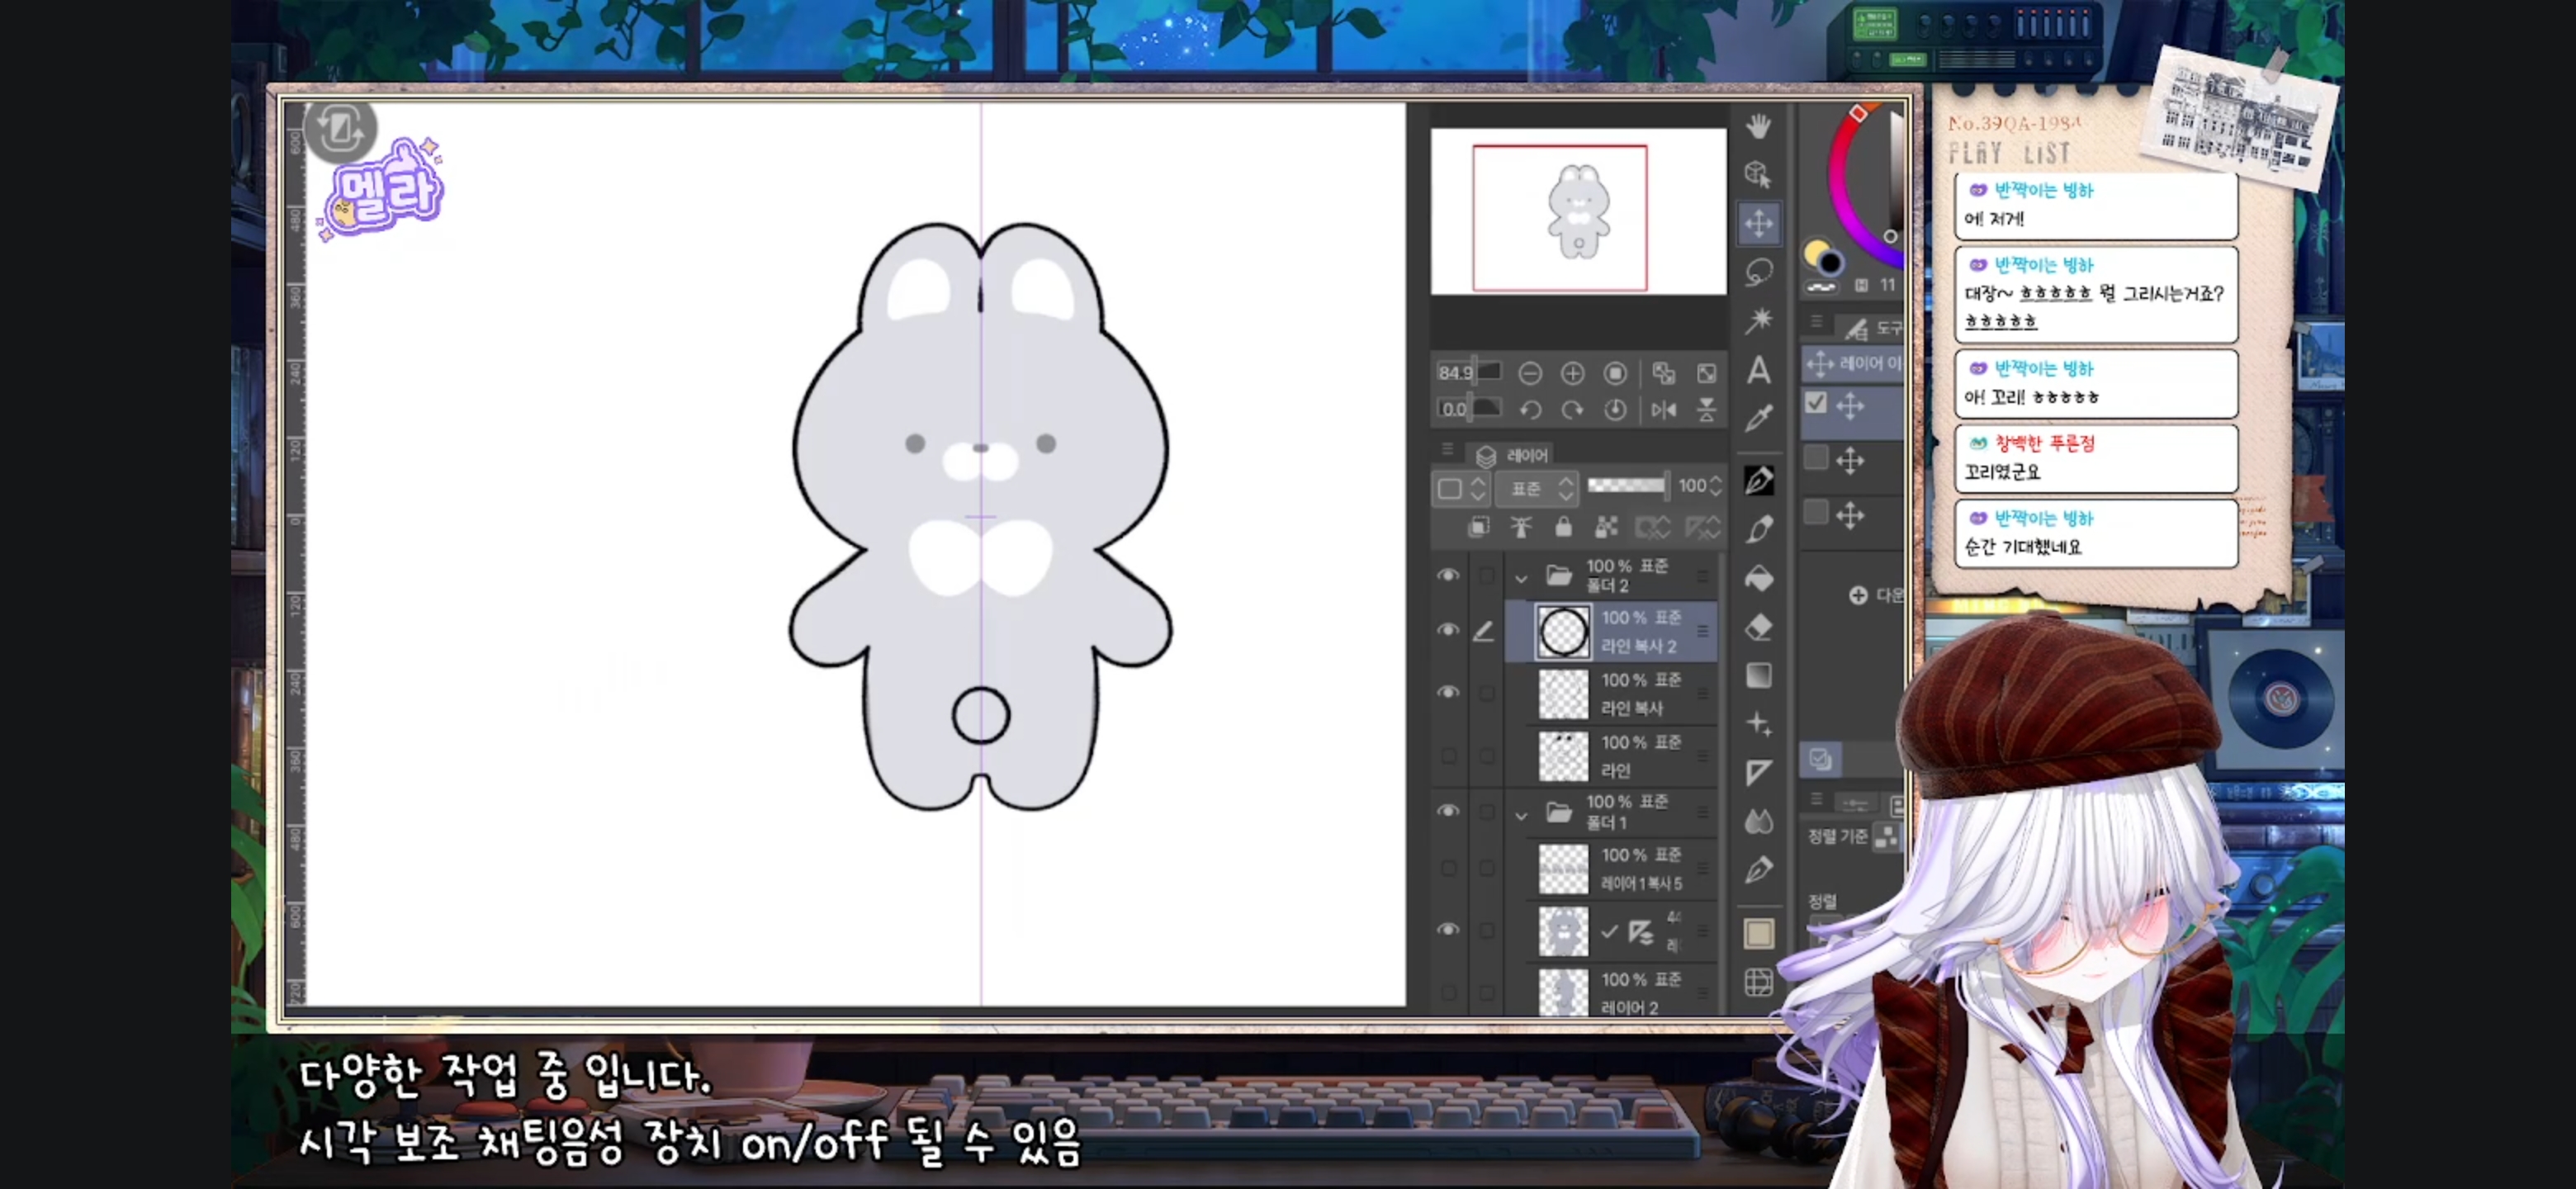Flip canvas vertically in Navigator

tap(1706, 410)
